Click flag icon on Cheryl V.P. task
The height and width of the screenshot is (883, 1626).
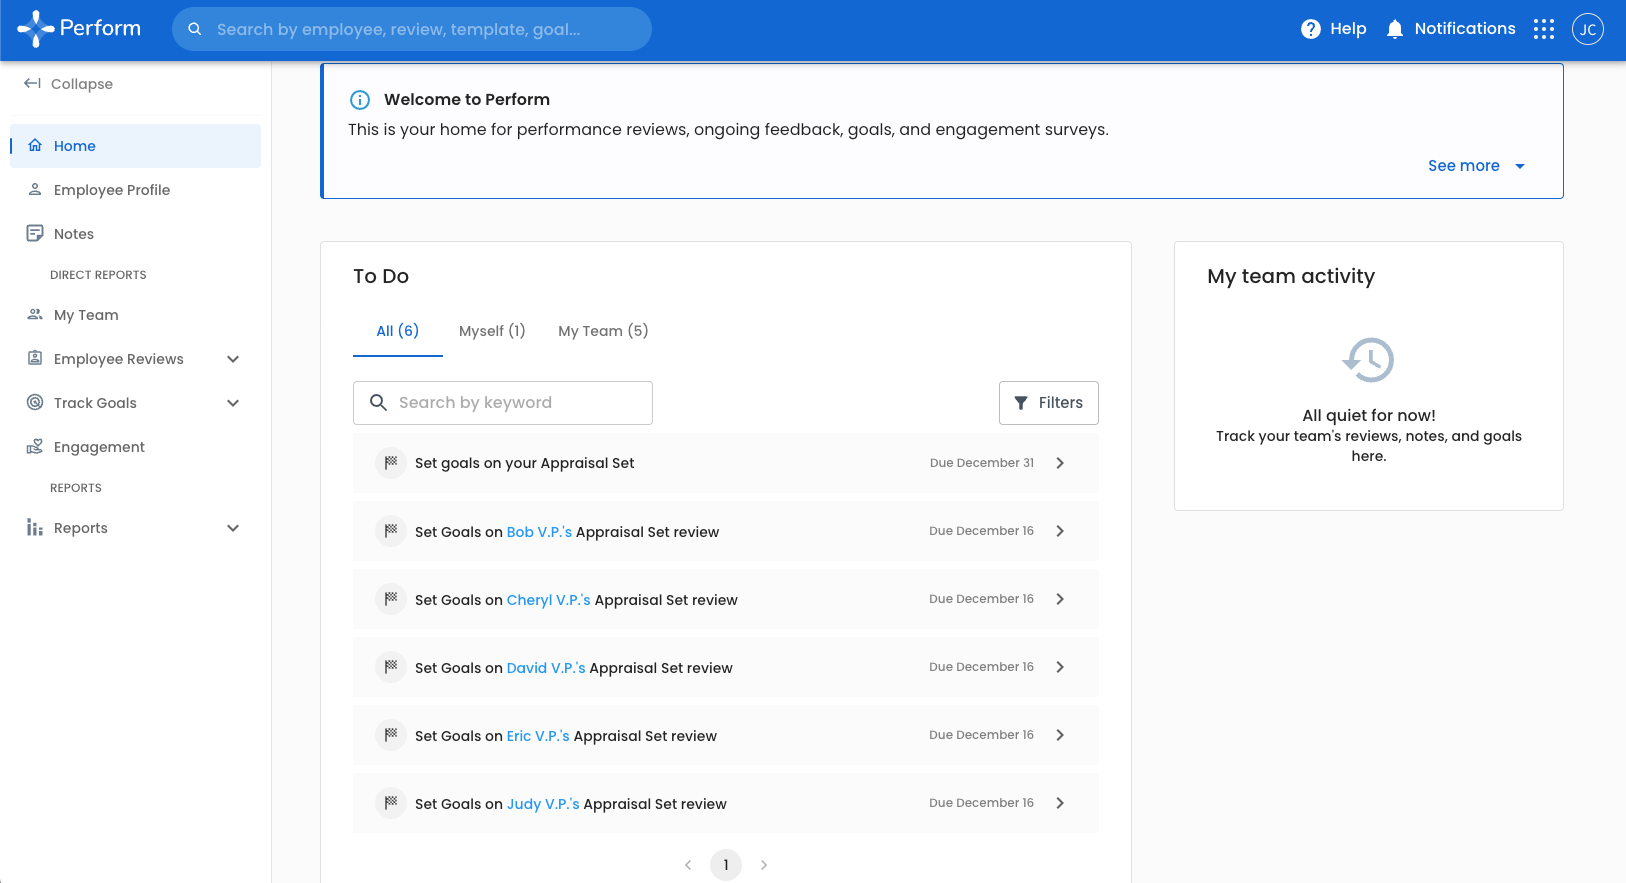coord(391,599)
